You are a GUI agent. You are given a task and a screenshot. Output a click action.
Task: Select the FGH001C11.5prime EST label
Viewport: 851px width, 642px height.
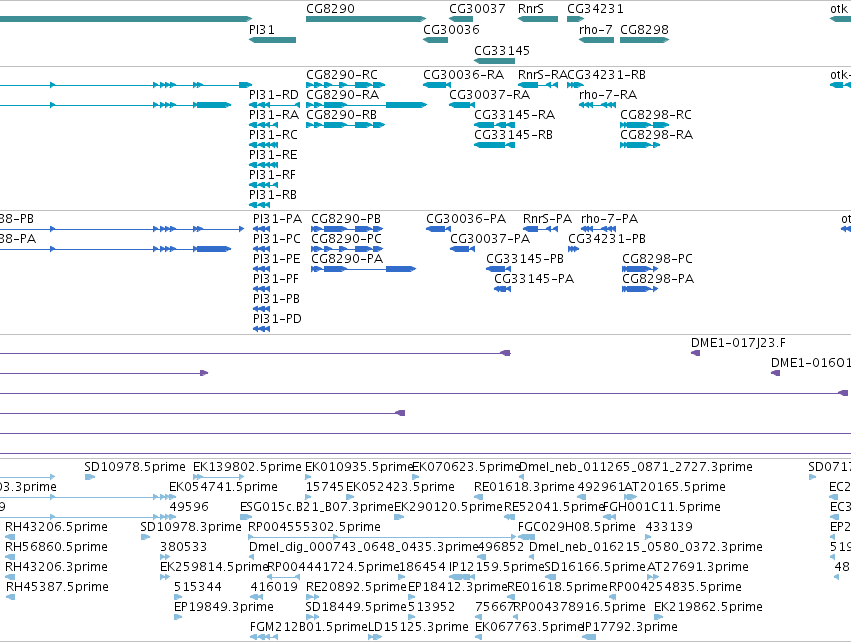662,507
